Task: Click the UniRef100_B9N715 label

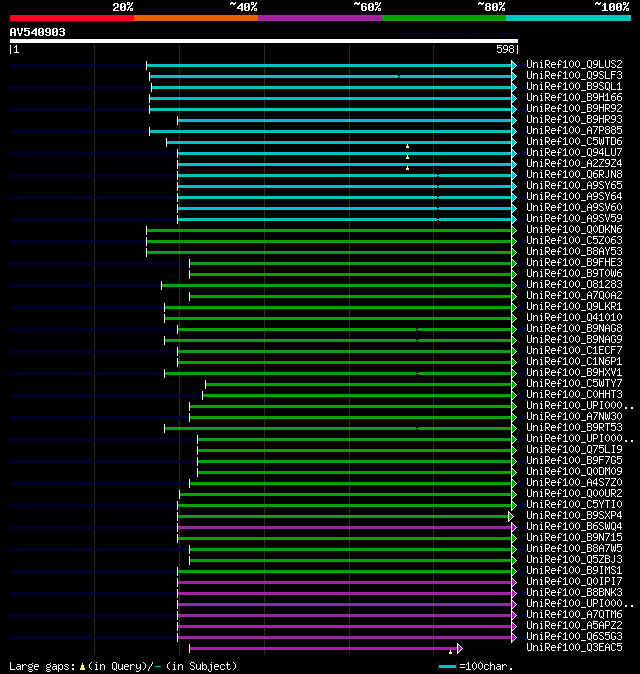Action: click(x=574, y=538)
